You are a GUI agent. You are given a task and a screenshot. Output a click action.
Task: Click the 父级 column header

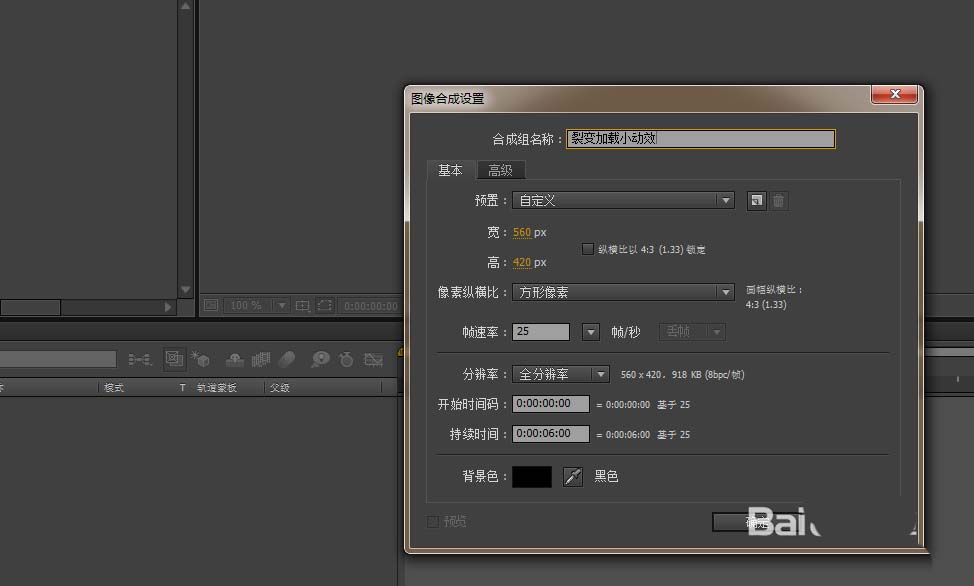pos(280,388)
